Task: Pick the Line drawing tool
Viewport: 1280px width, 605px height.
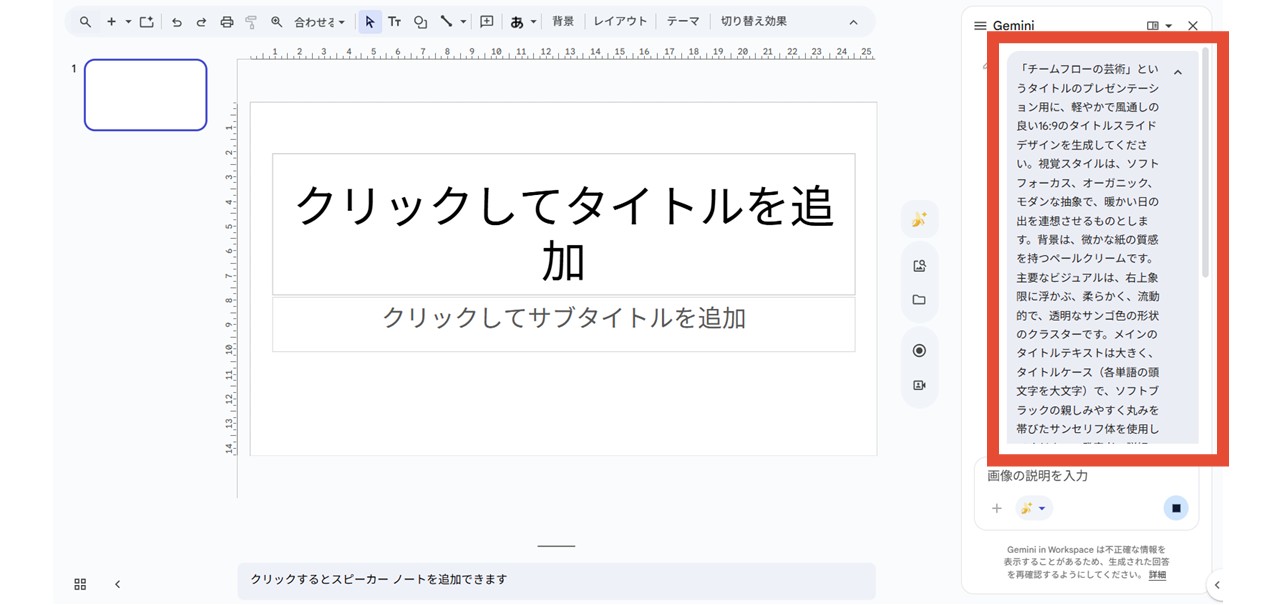Action: coord(447,20)
